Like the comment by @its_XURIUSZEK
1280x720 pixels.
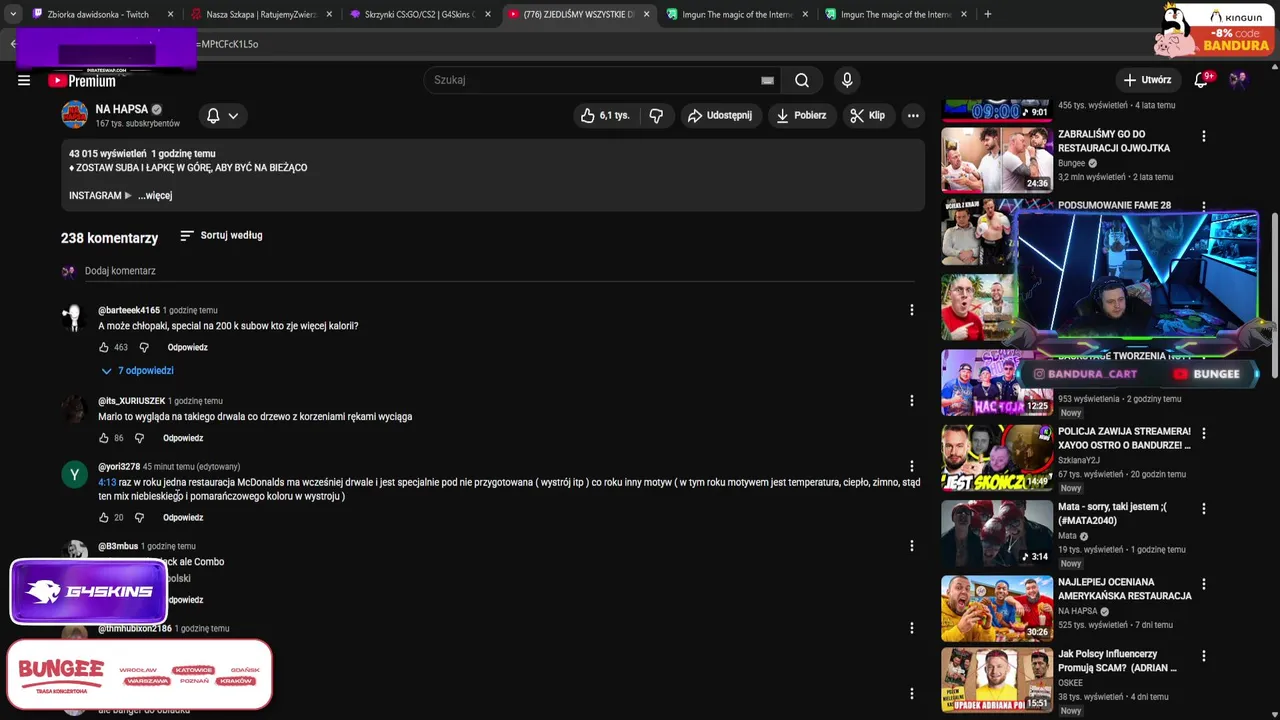104,438
